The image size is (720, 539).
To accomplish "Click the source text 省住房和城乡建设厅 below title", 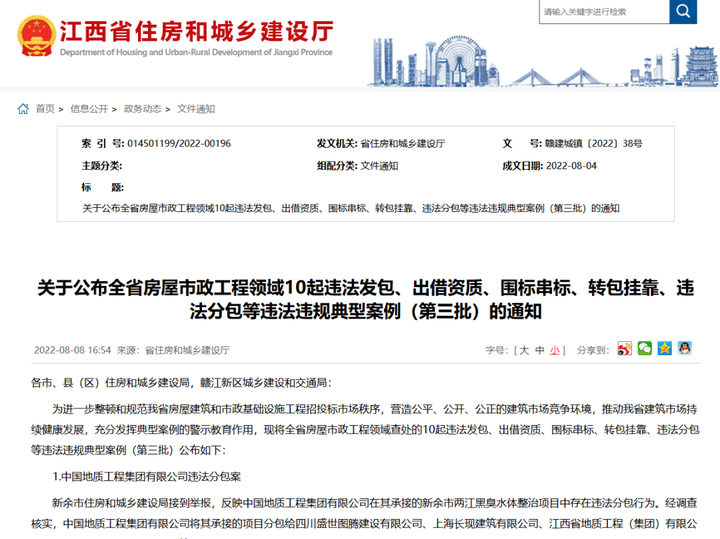I will (187, 350).
